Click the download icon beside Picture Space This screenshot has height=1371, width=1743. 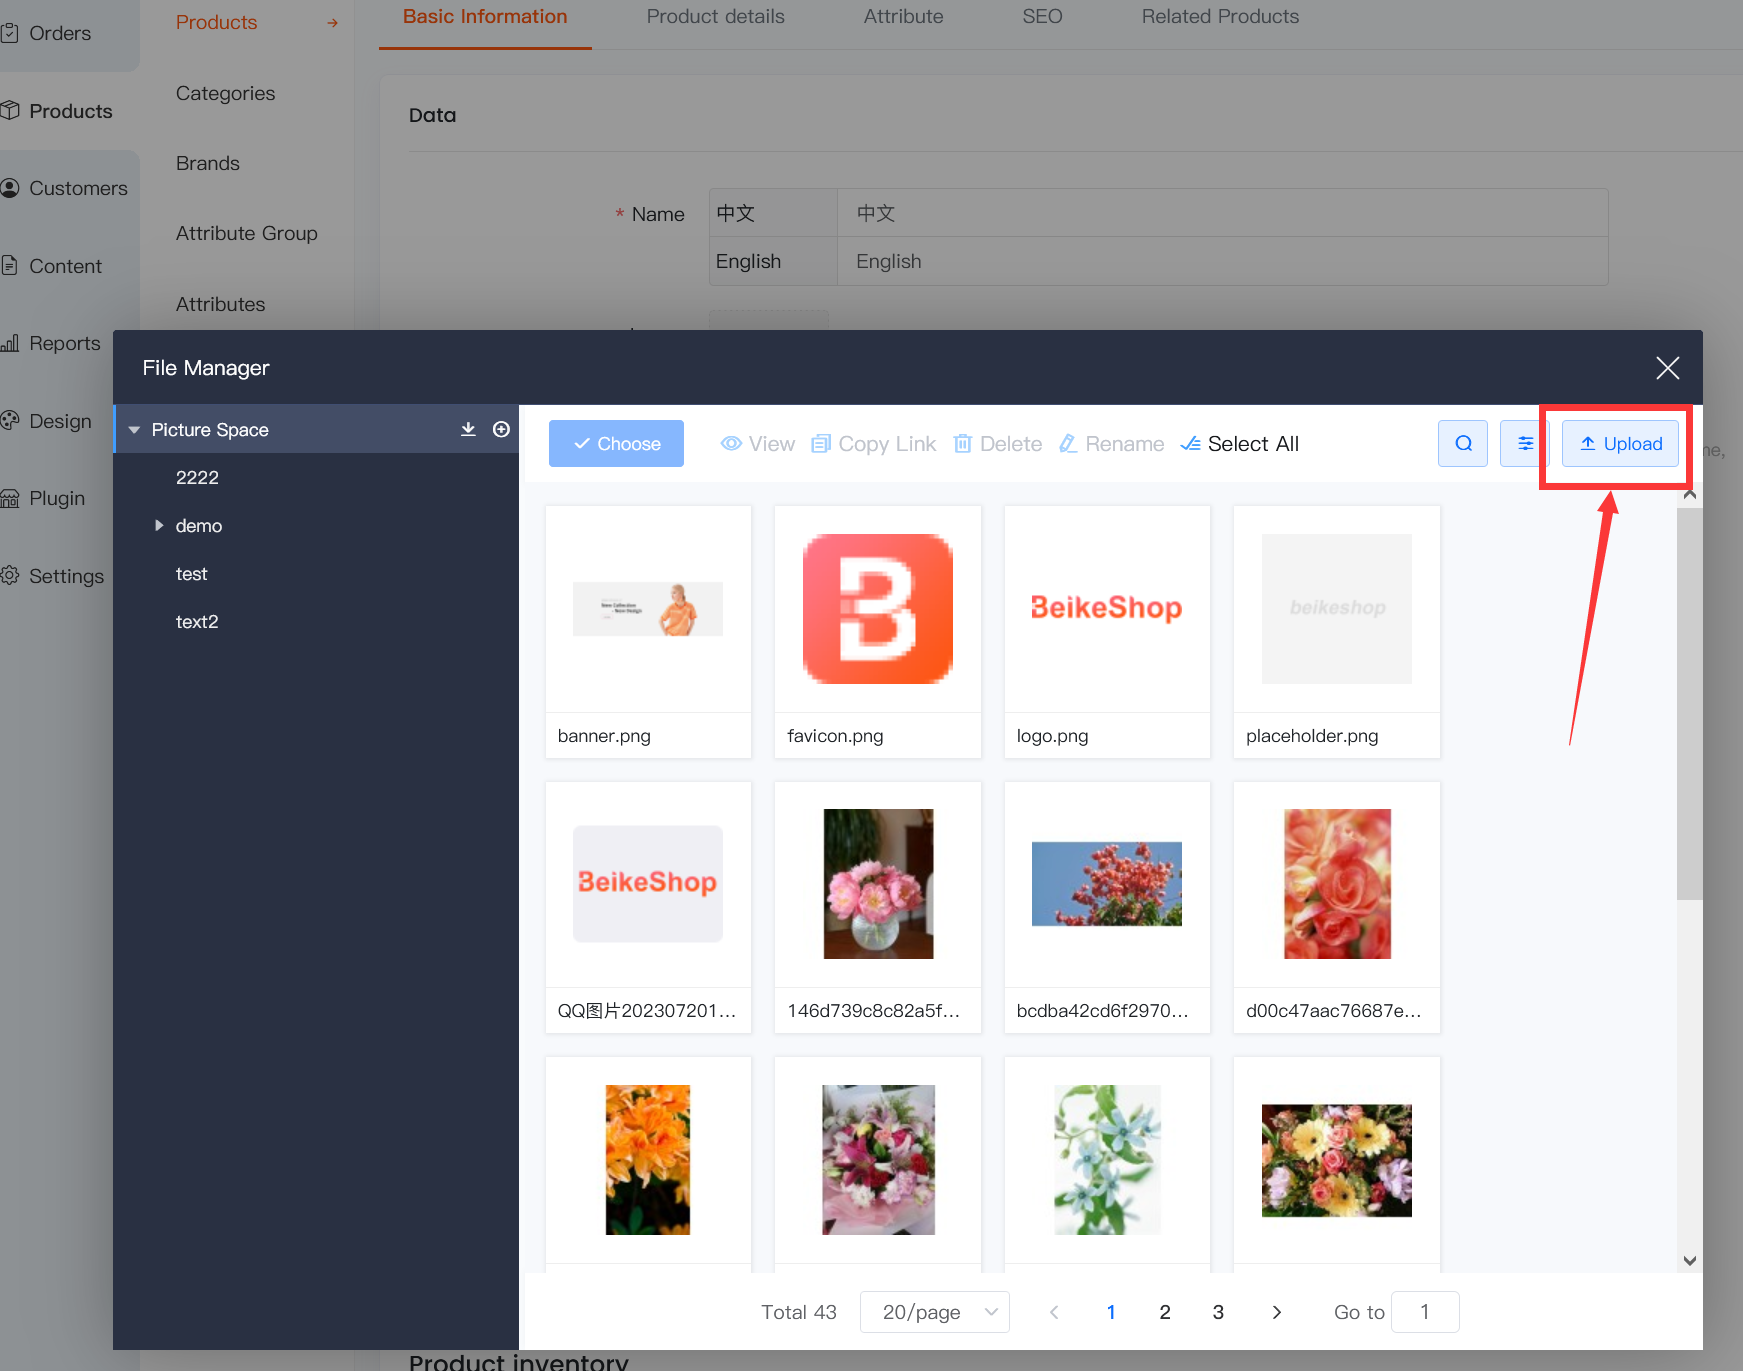click(x=468, y=429)
